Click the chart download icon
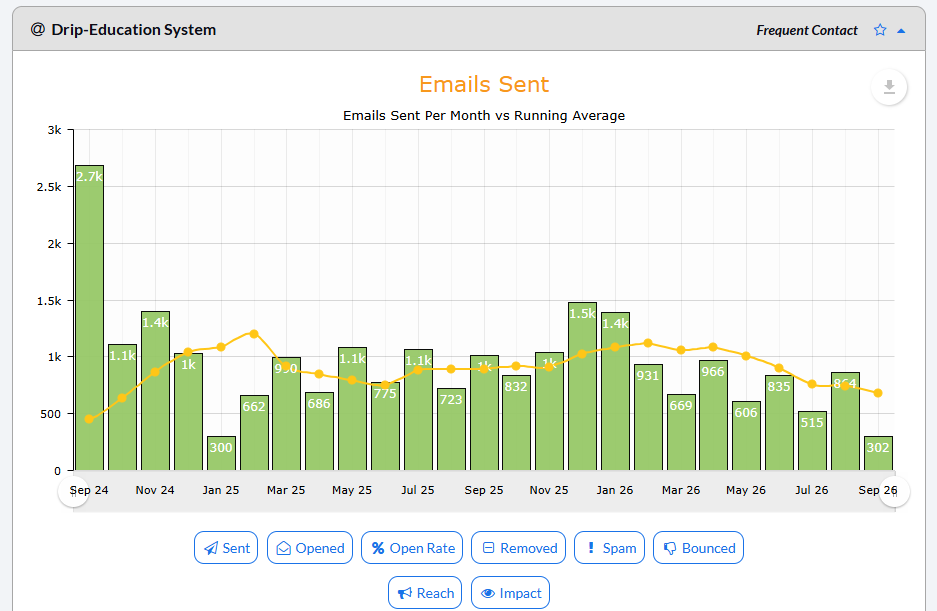Image resolution: width=937 pixels, height=611 pixels. 889,87
